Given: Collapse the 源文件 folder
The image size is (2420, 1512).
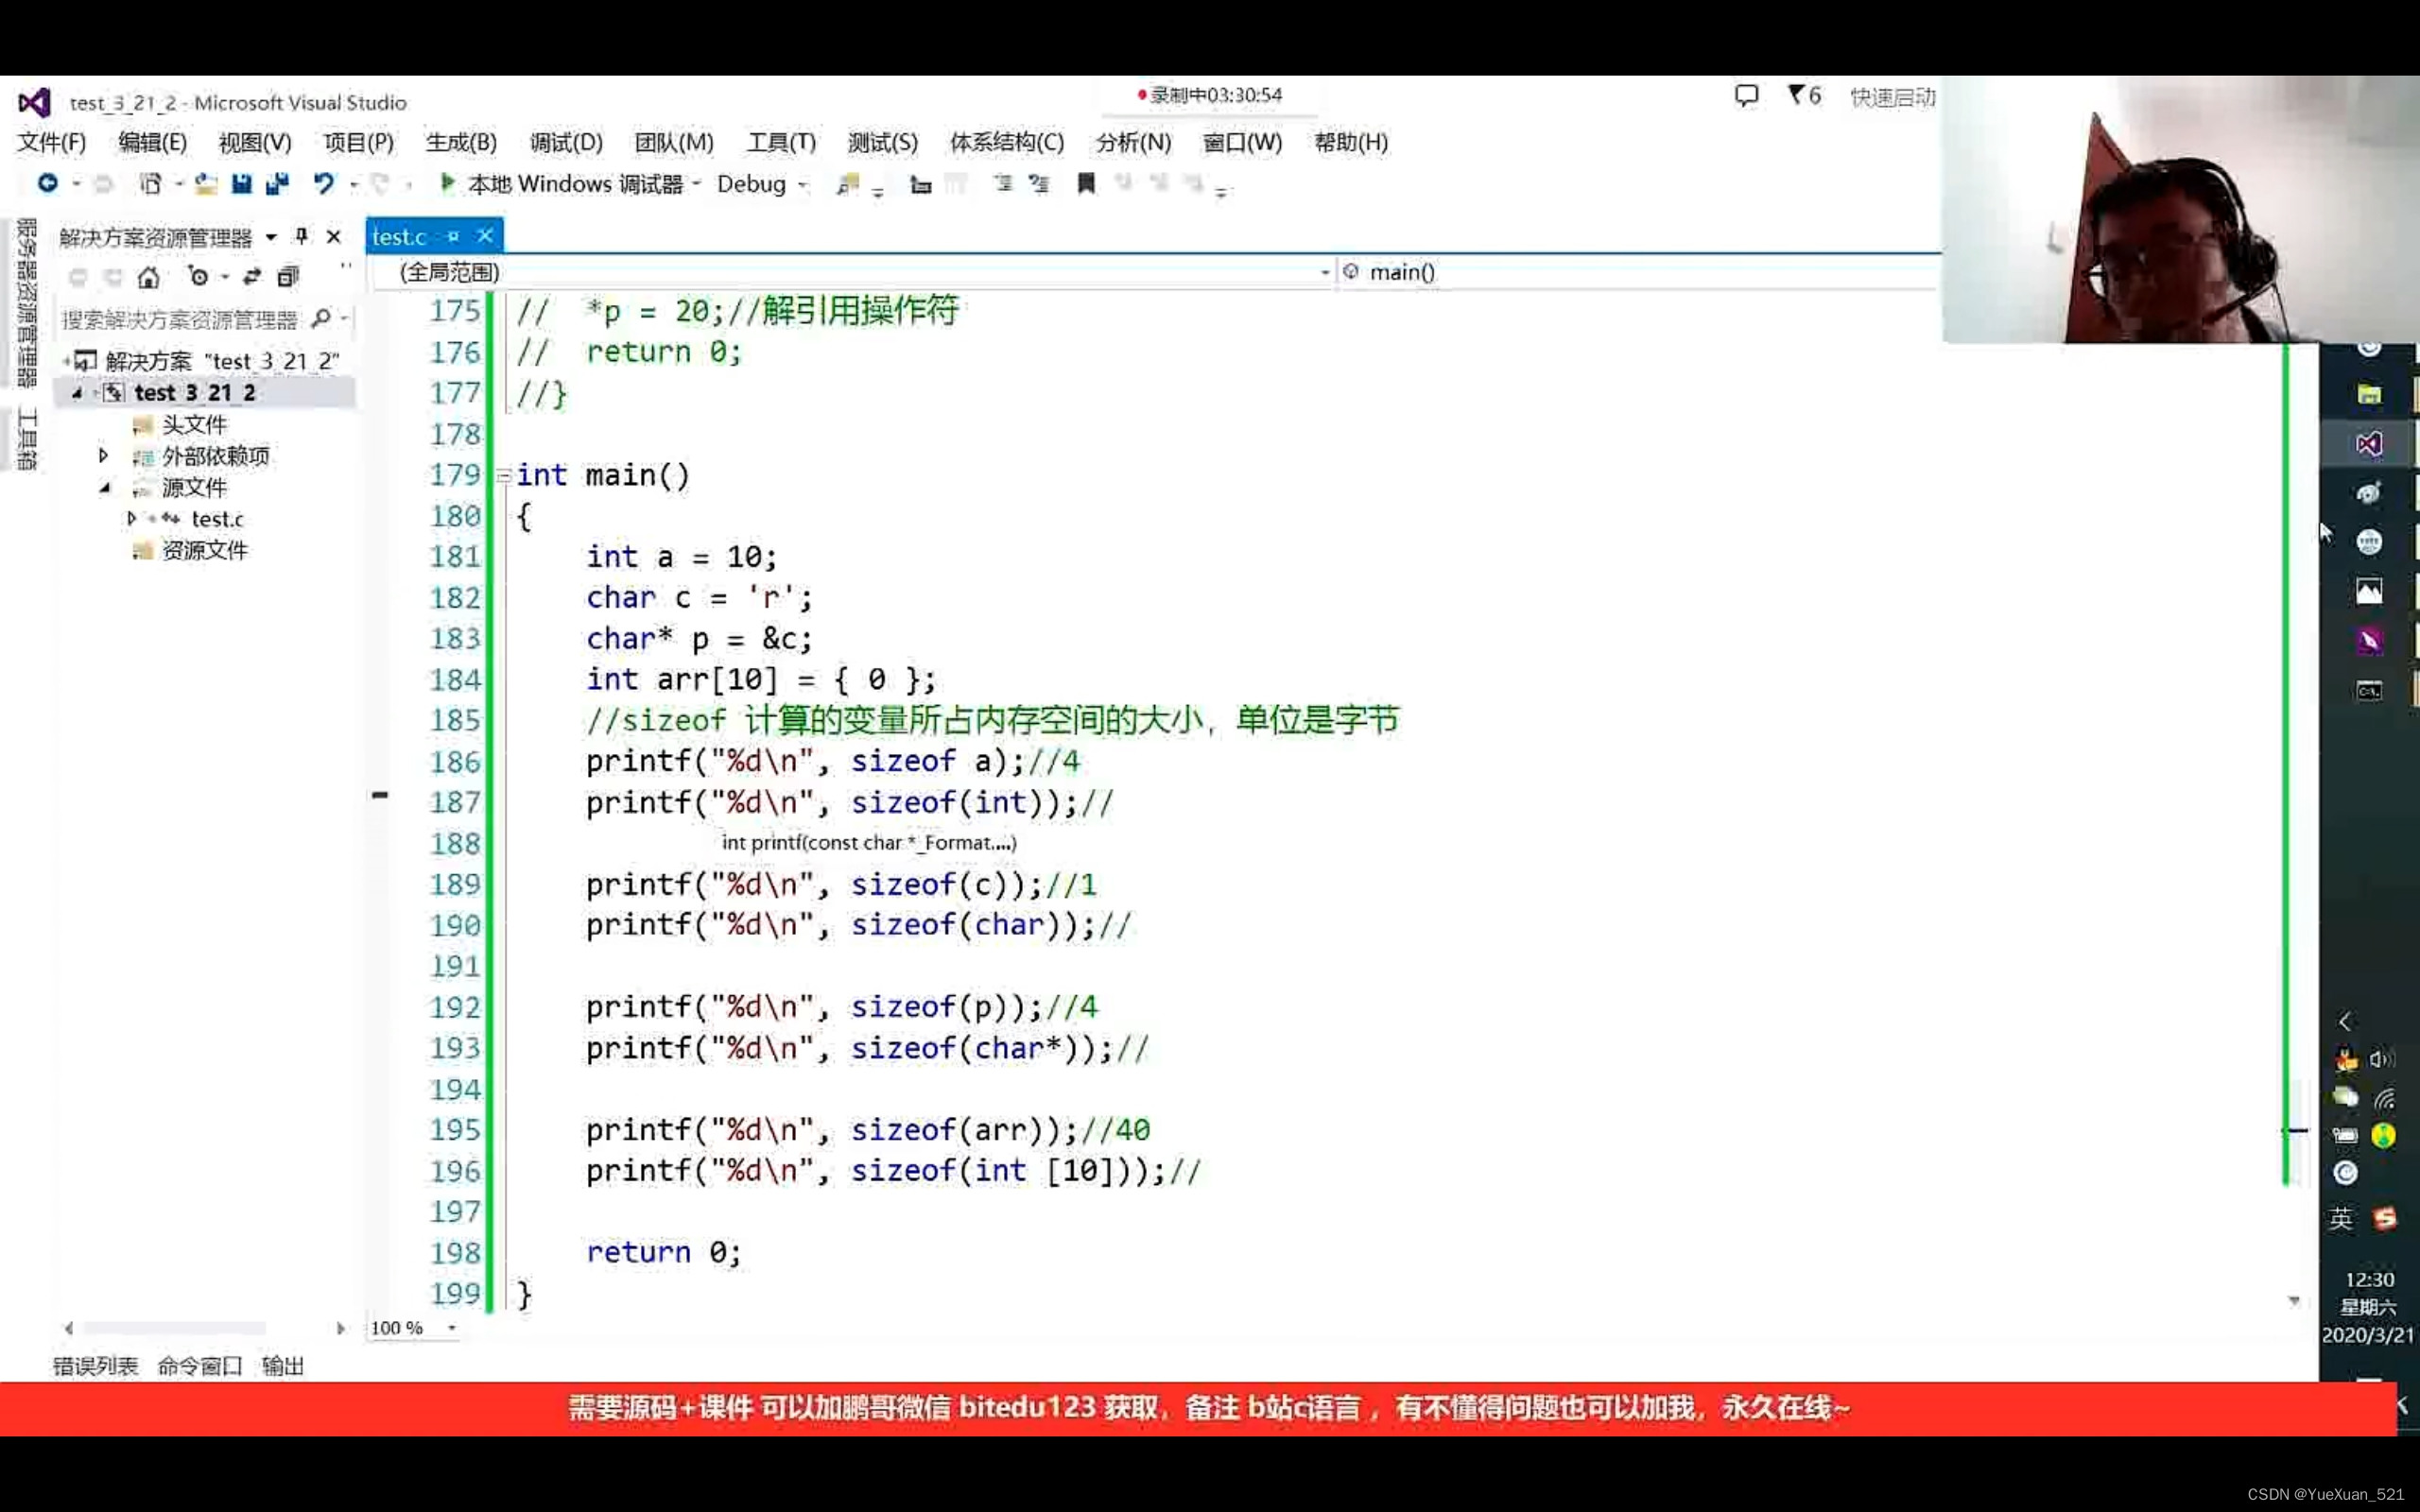Looking at the screenshot, I should (105, 488).
